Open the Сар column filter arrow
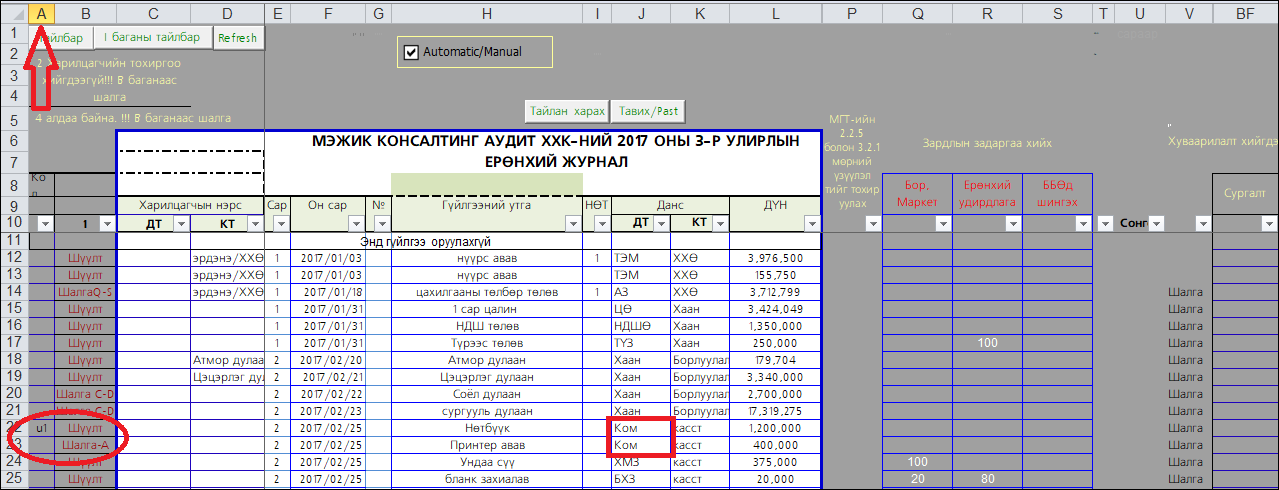 pyautogui.click(x=280, y=224)
